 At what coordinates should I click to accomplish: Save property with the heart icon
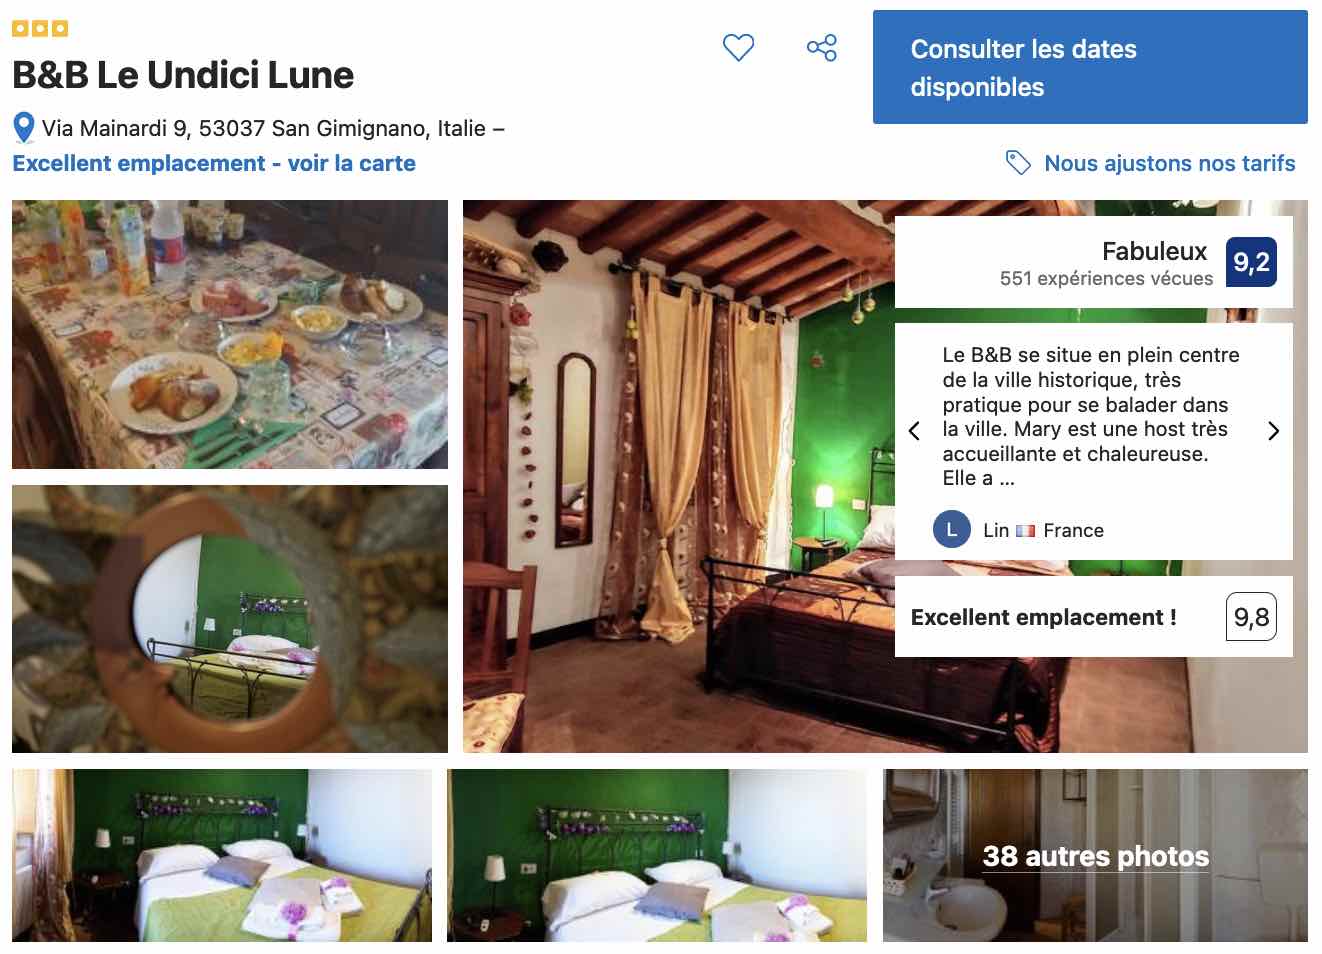[x=738, y=47]
